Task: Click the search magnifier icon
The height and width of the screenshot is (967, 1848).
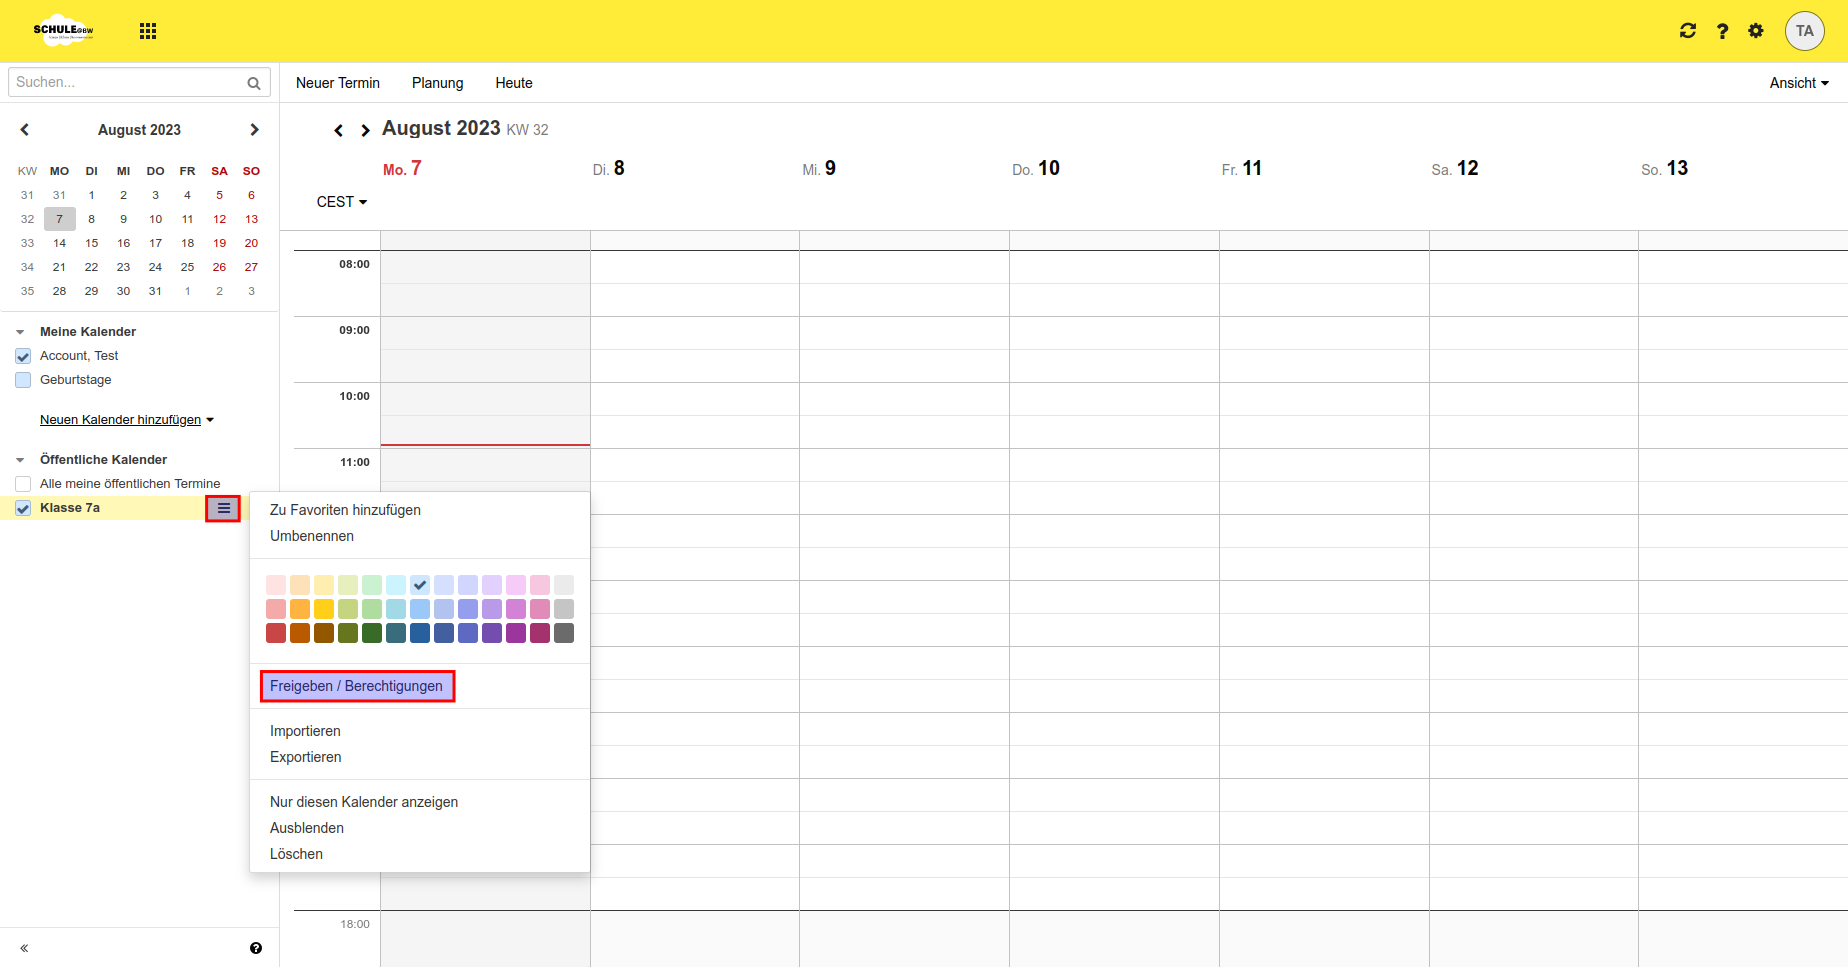Action: (254, 83)
